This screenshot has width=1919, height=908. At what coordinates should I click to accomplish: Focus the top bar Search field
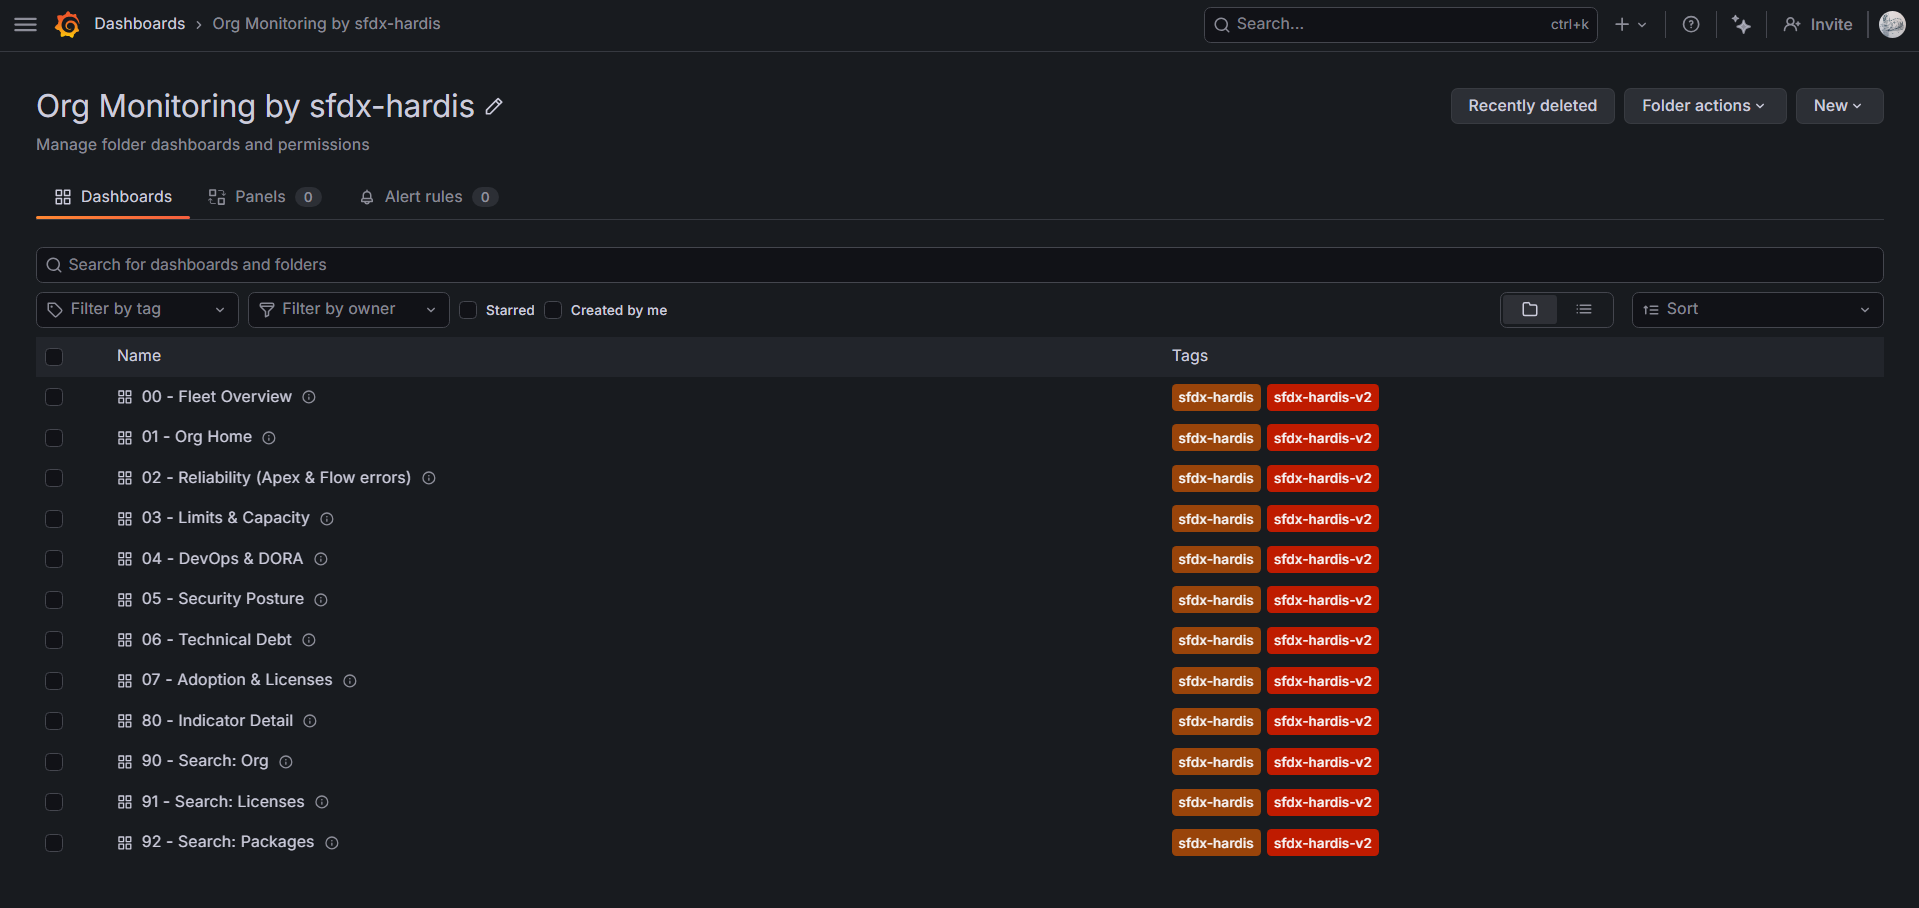click(1400, 24)
